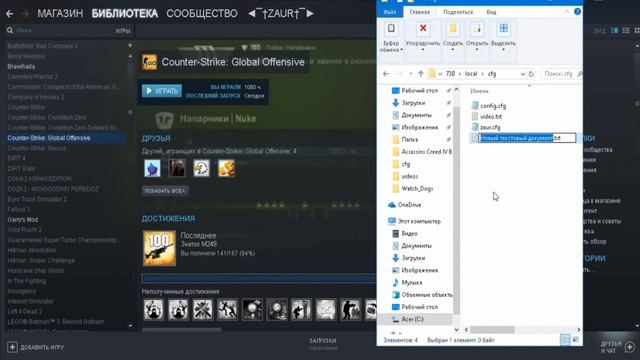Sort files by the Имя column header
The width and height of the screenshot is (640, 360).
479,91
